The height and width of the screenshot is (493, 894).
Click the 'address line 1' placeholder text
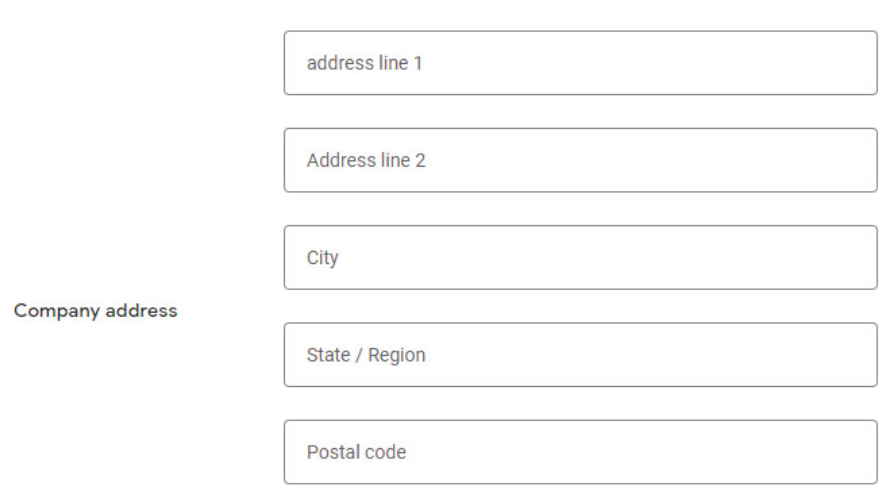pos(364,63)
